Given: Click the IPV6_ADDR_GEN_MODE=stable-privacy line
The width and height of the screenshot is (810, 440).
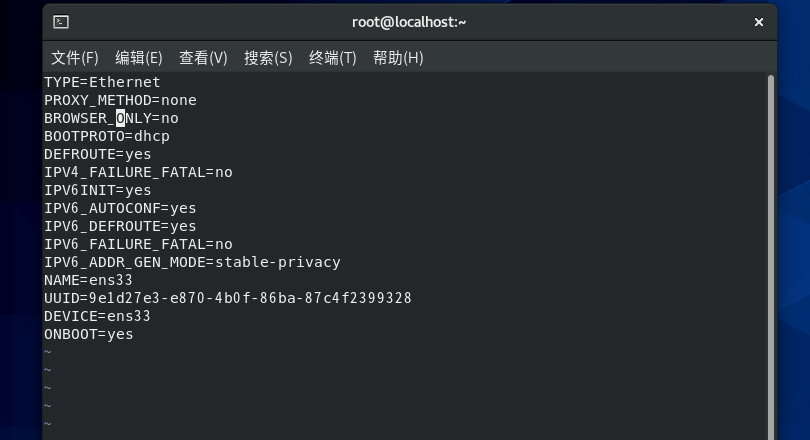Looking at the screenshot, I should click(192, 262).
